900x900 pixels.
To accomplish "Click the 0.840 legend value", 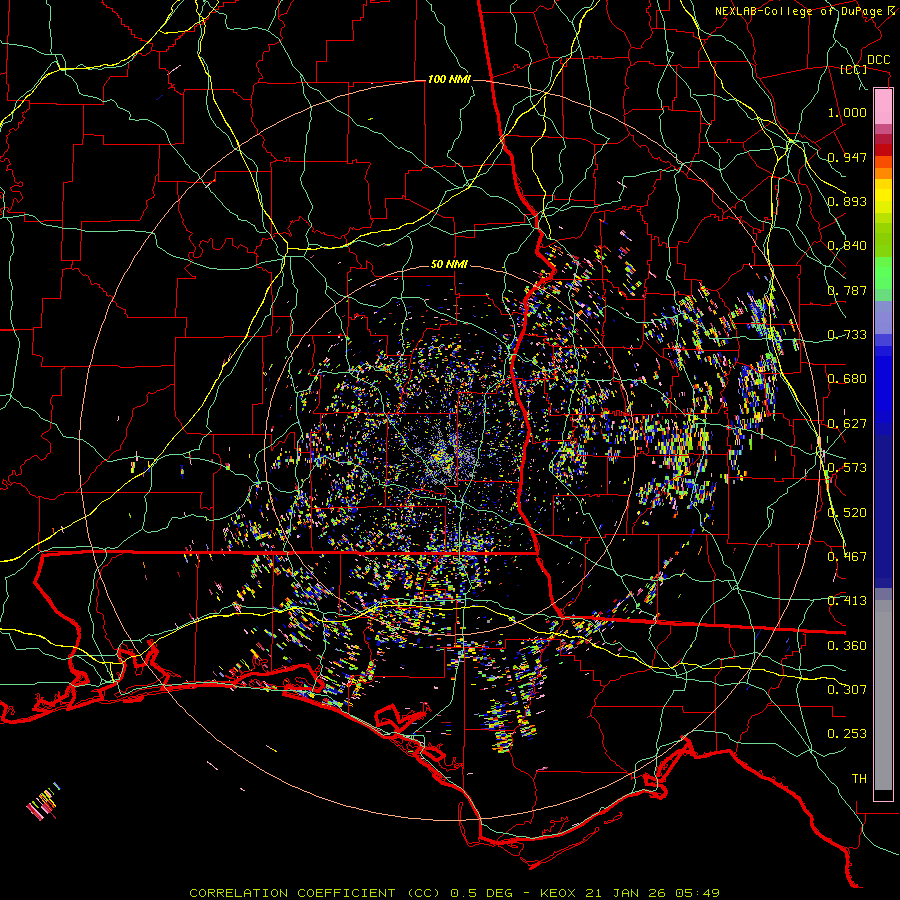I will point(847,246).
